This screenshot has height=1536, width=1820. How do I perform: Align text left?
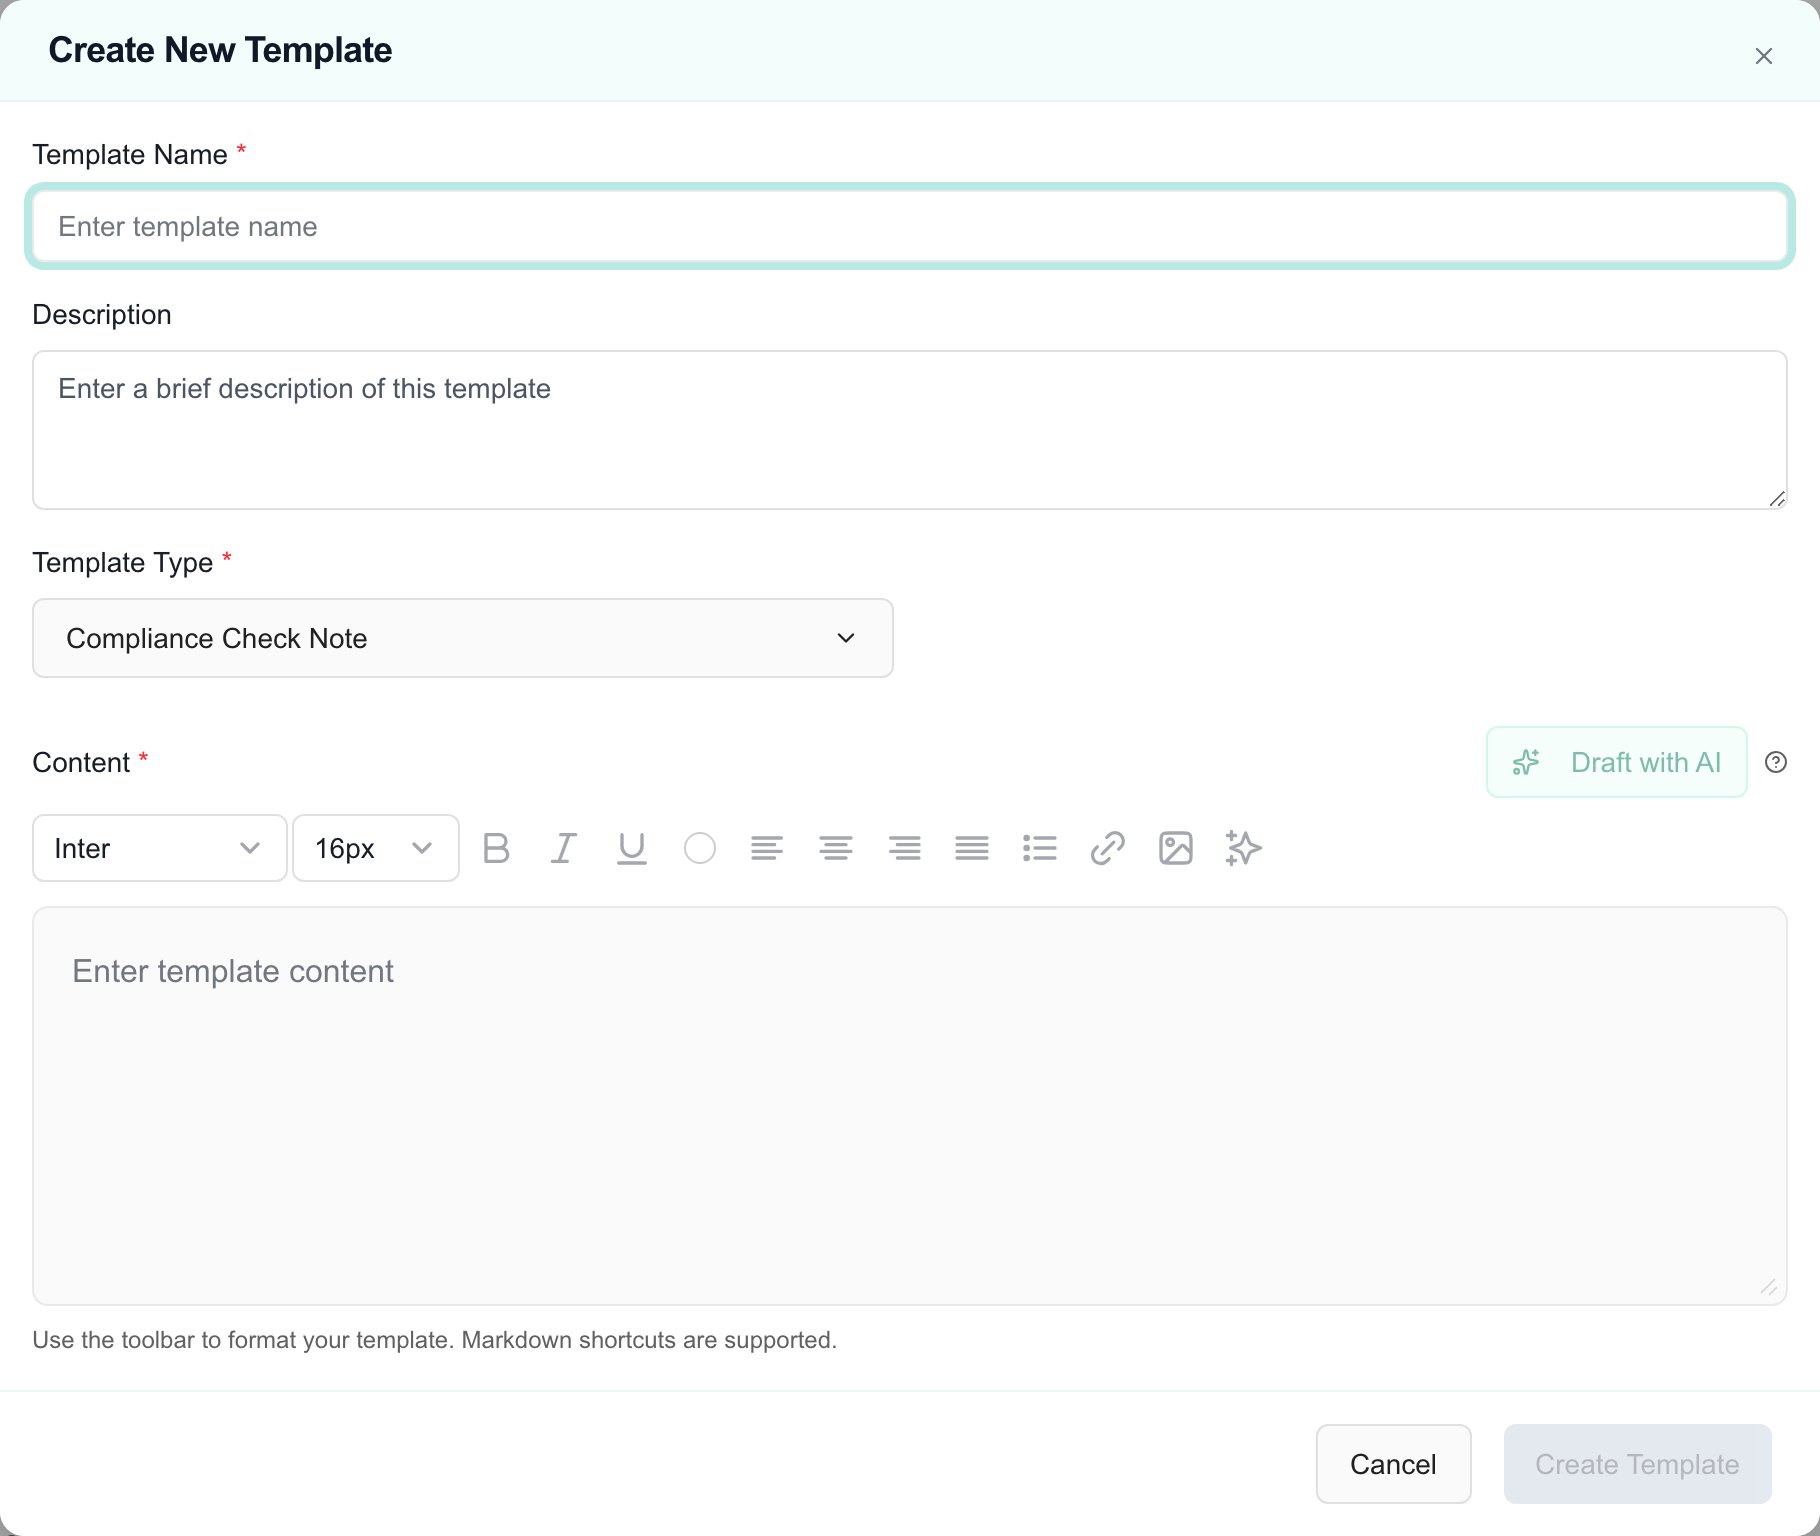[x=767, y=848]
